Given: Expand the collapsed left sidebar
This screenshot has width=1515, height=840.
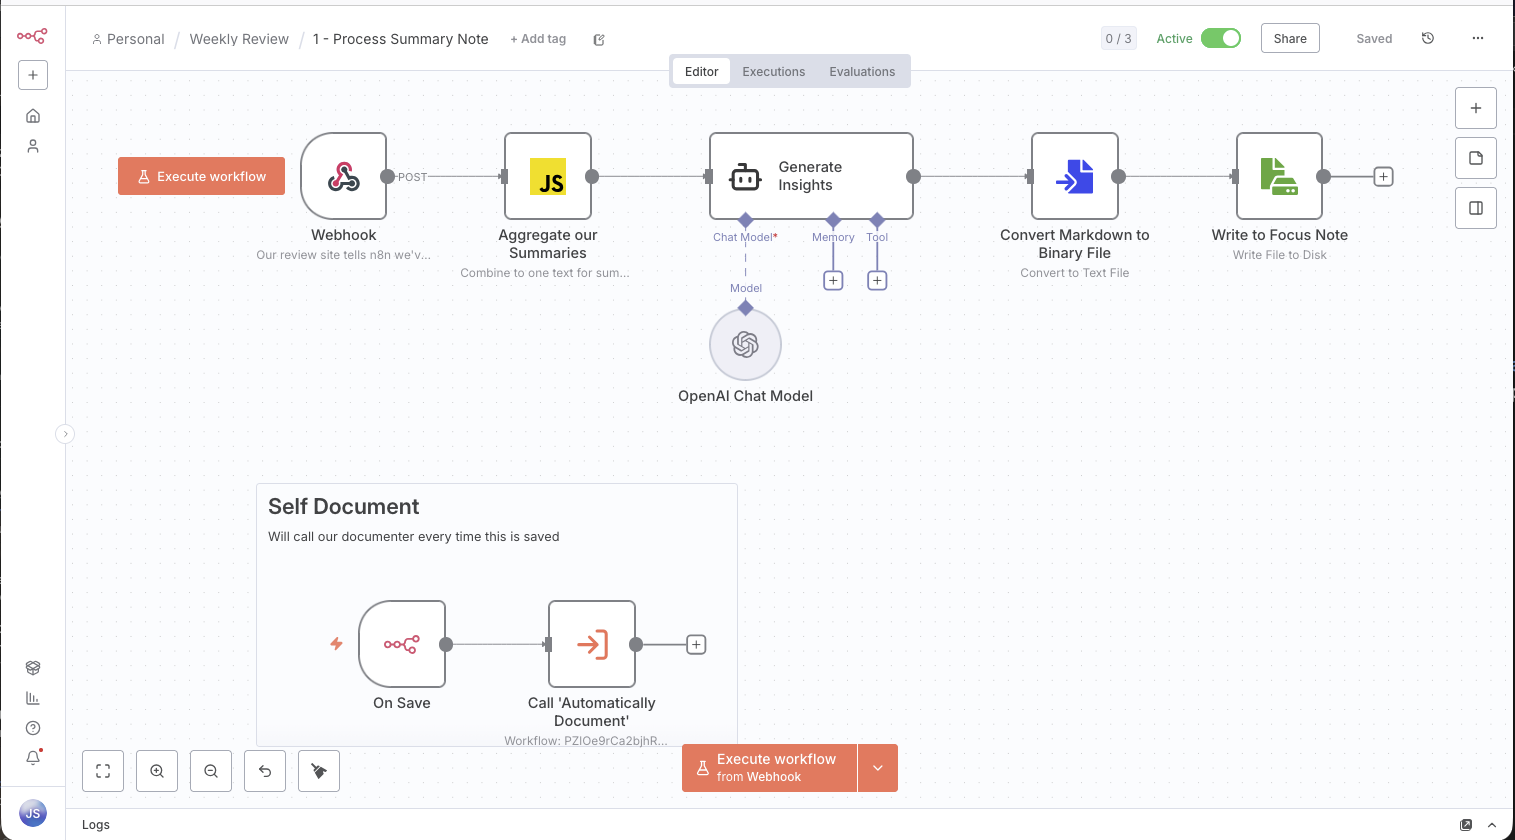Looking at the screenshot, I should (65, 434).
